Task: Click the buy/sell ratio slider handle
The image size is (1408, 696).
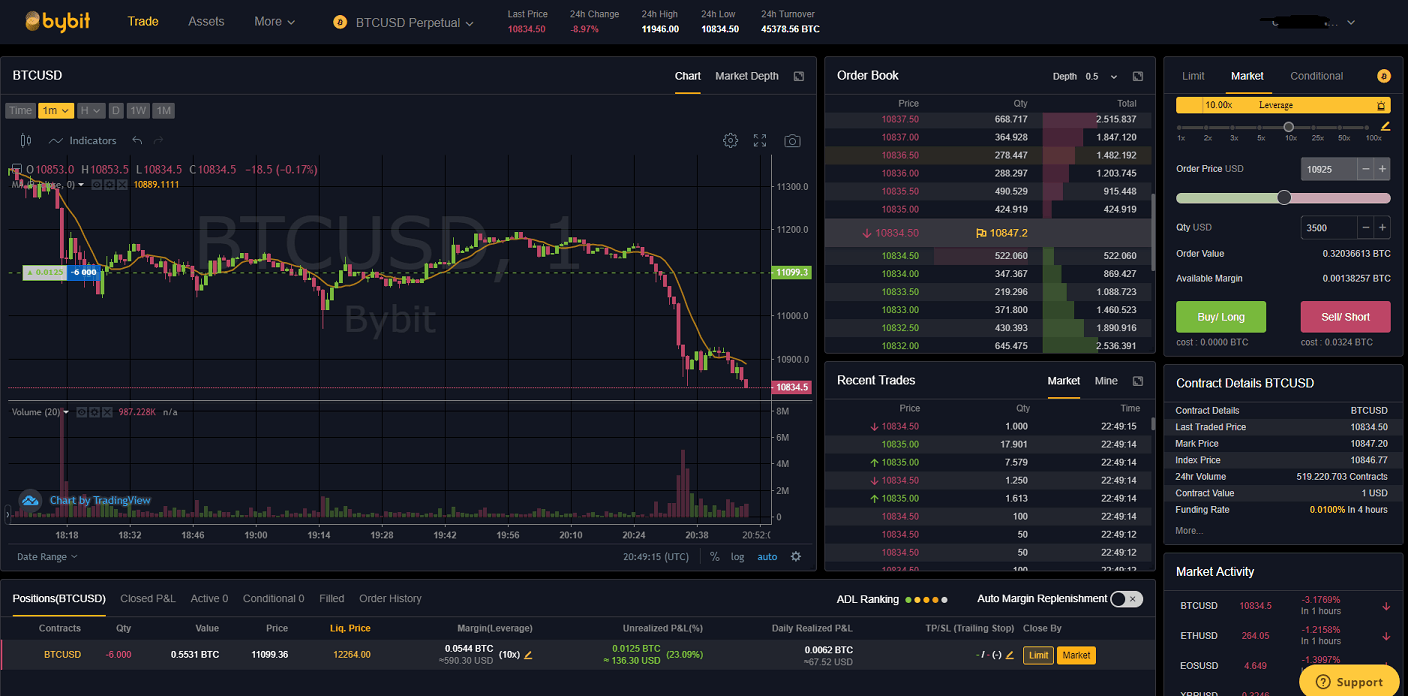Action: pos(1284,198)
